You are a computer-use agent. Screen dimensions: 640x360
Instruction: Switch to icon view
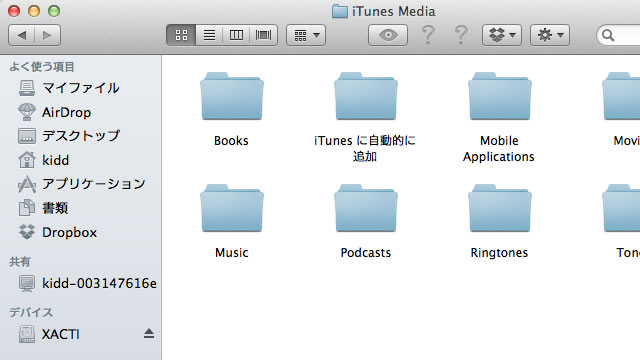[x=181, y=35]
